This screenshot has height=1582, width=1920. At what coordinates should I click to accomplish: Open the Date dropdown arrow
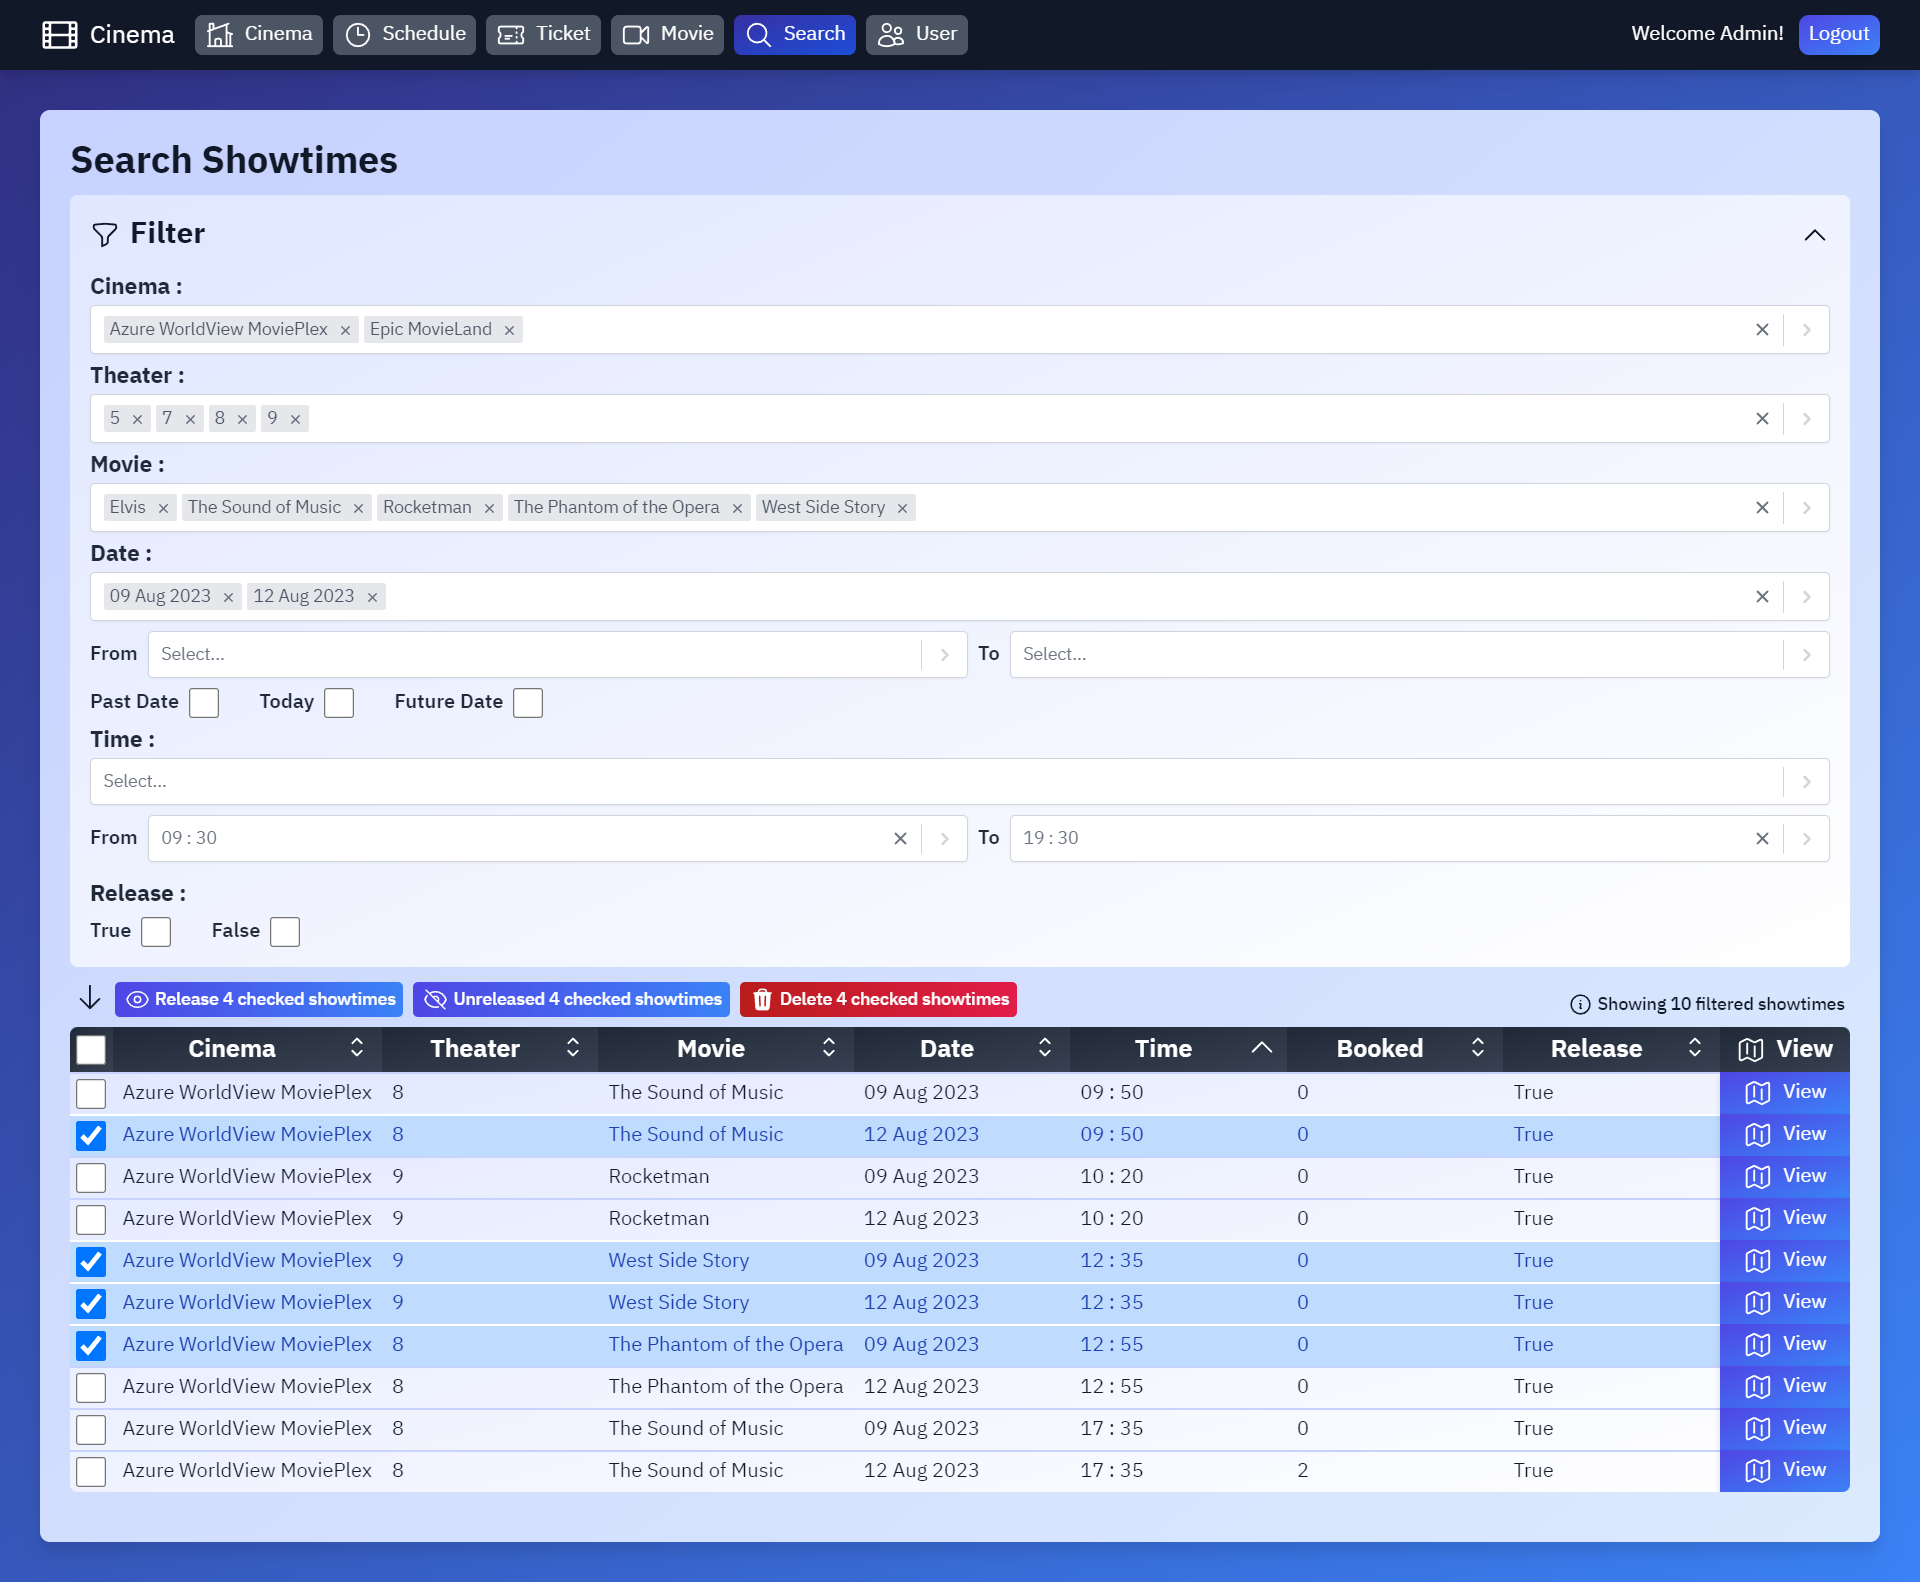click(x=1806, y=597)
